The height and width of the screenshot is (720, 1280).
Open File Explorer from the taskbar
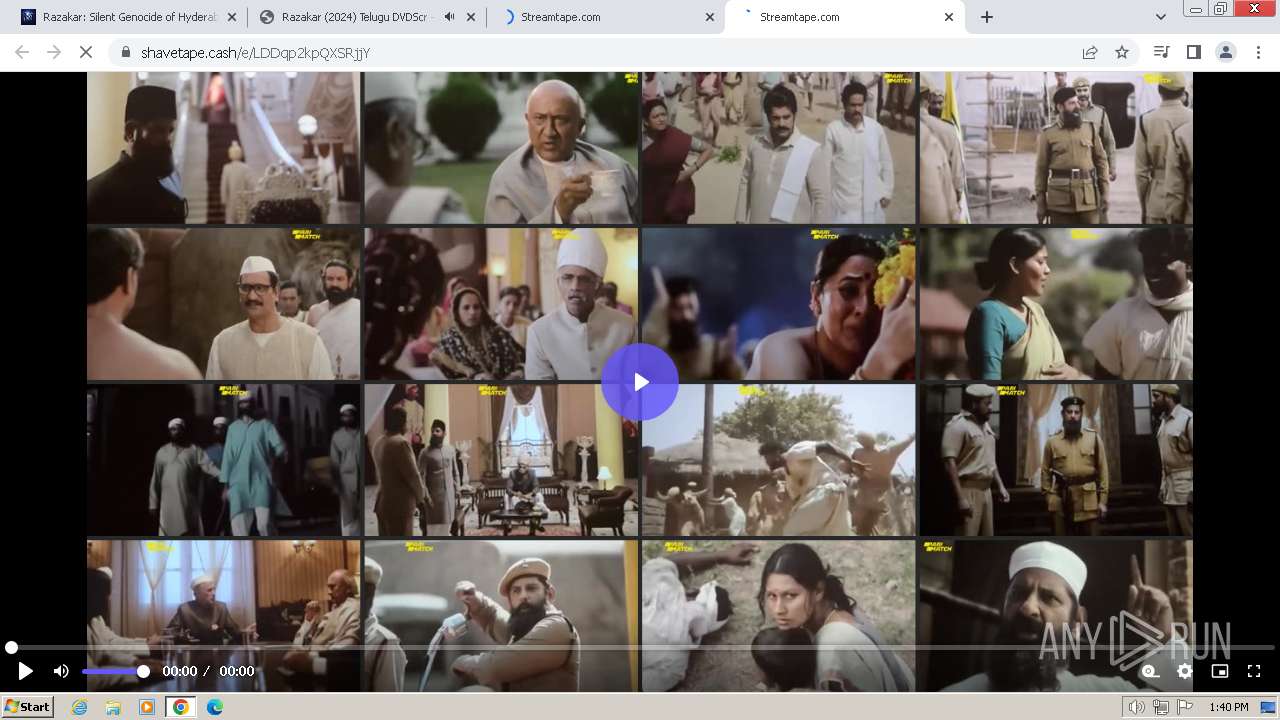113,707
